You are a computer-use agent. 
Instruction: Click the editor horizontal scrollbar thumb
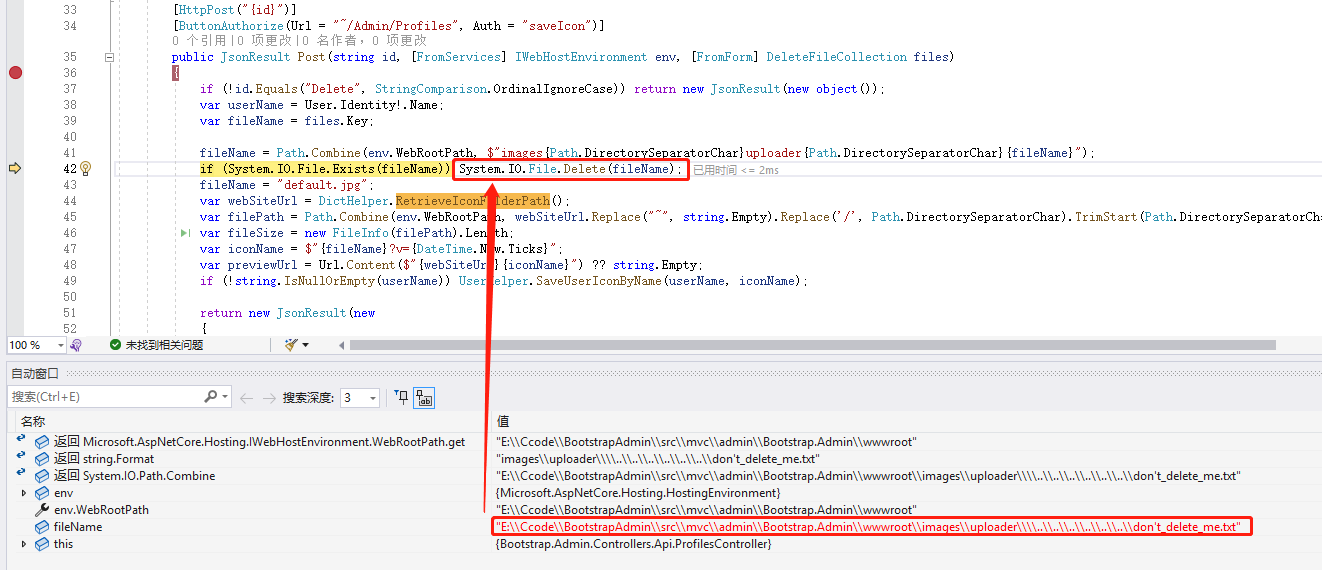tap(813, 345)
